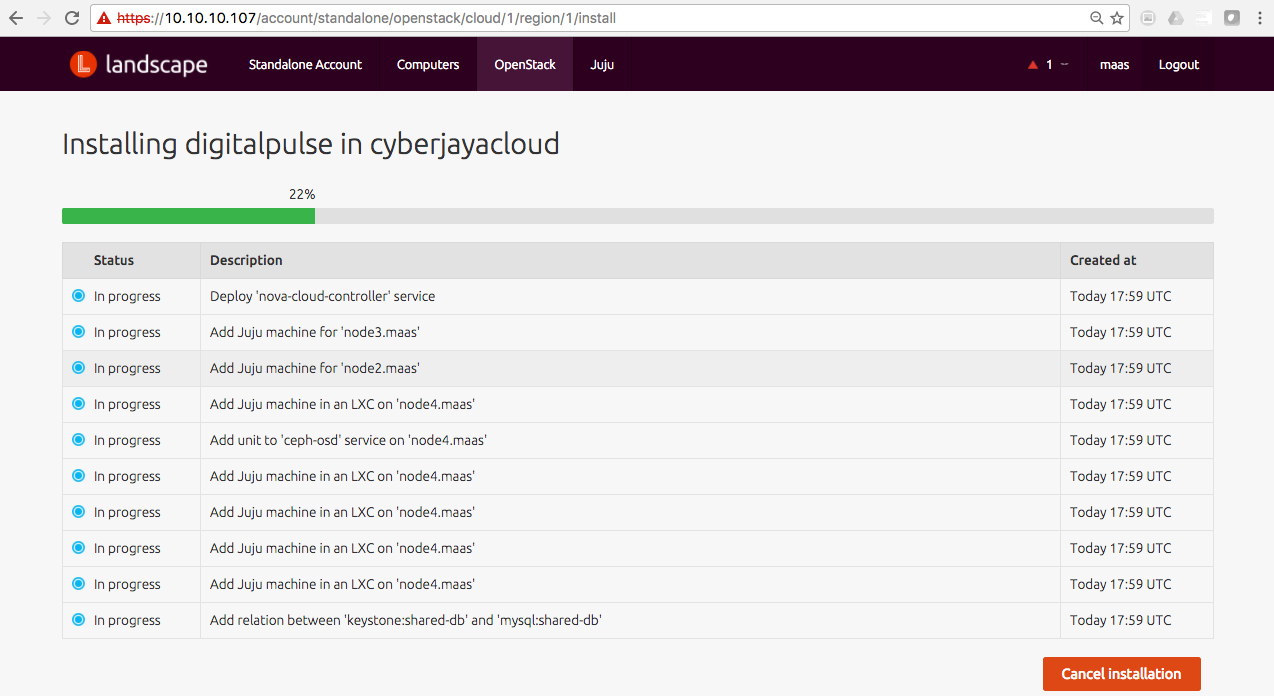Click 'In progress' in ceph-osd row
The image size is (1274, 696).
[127, 440]
